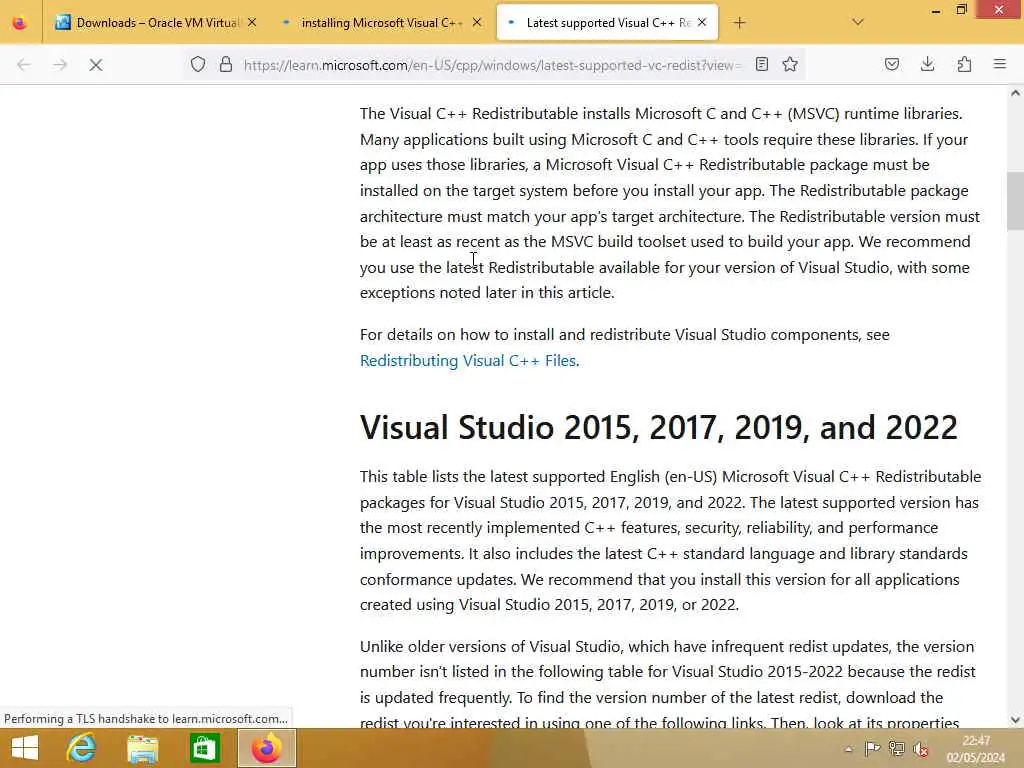Image resolution: width=1024 pixels, height=768 pixels.
Task: Open Windows Store from the taskbar
Action: point(204,748)
